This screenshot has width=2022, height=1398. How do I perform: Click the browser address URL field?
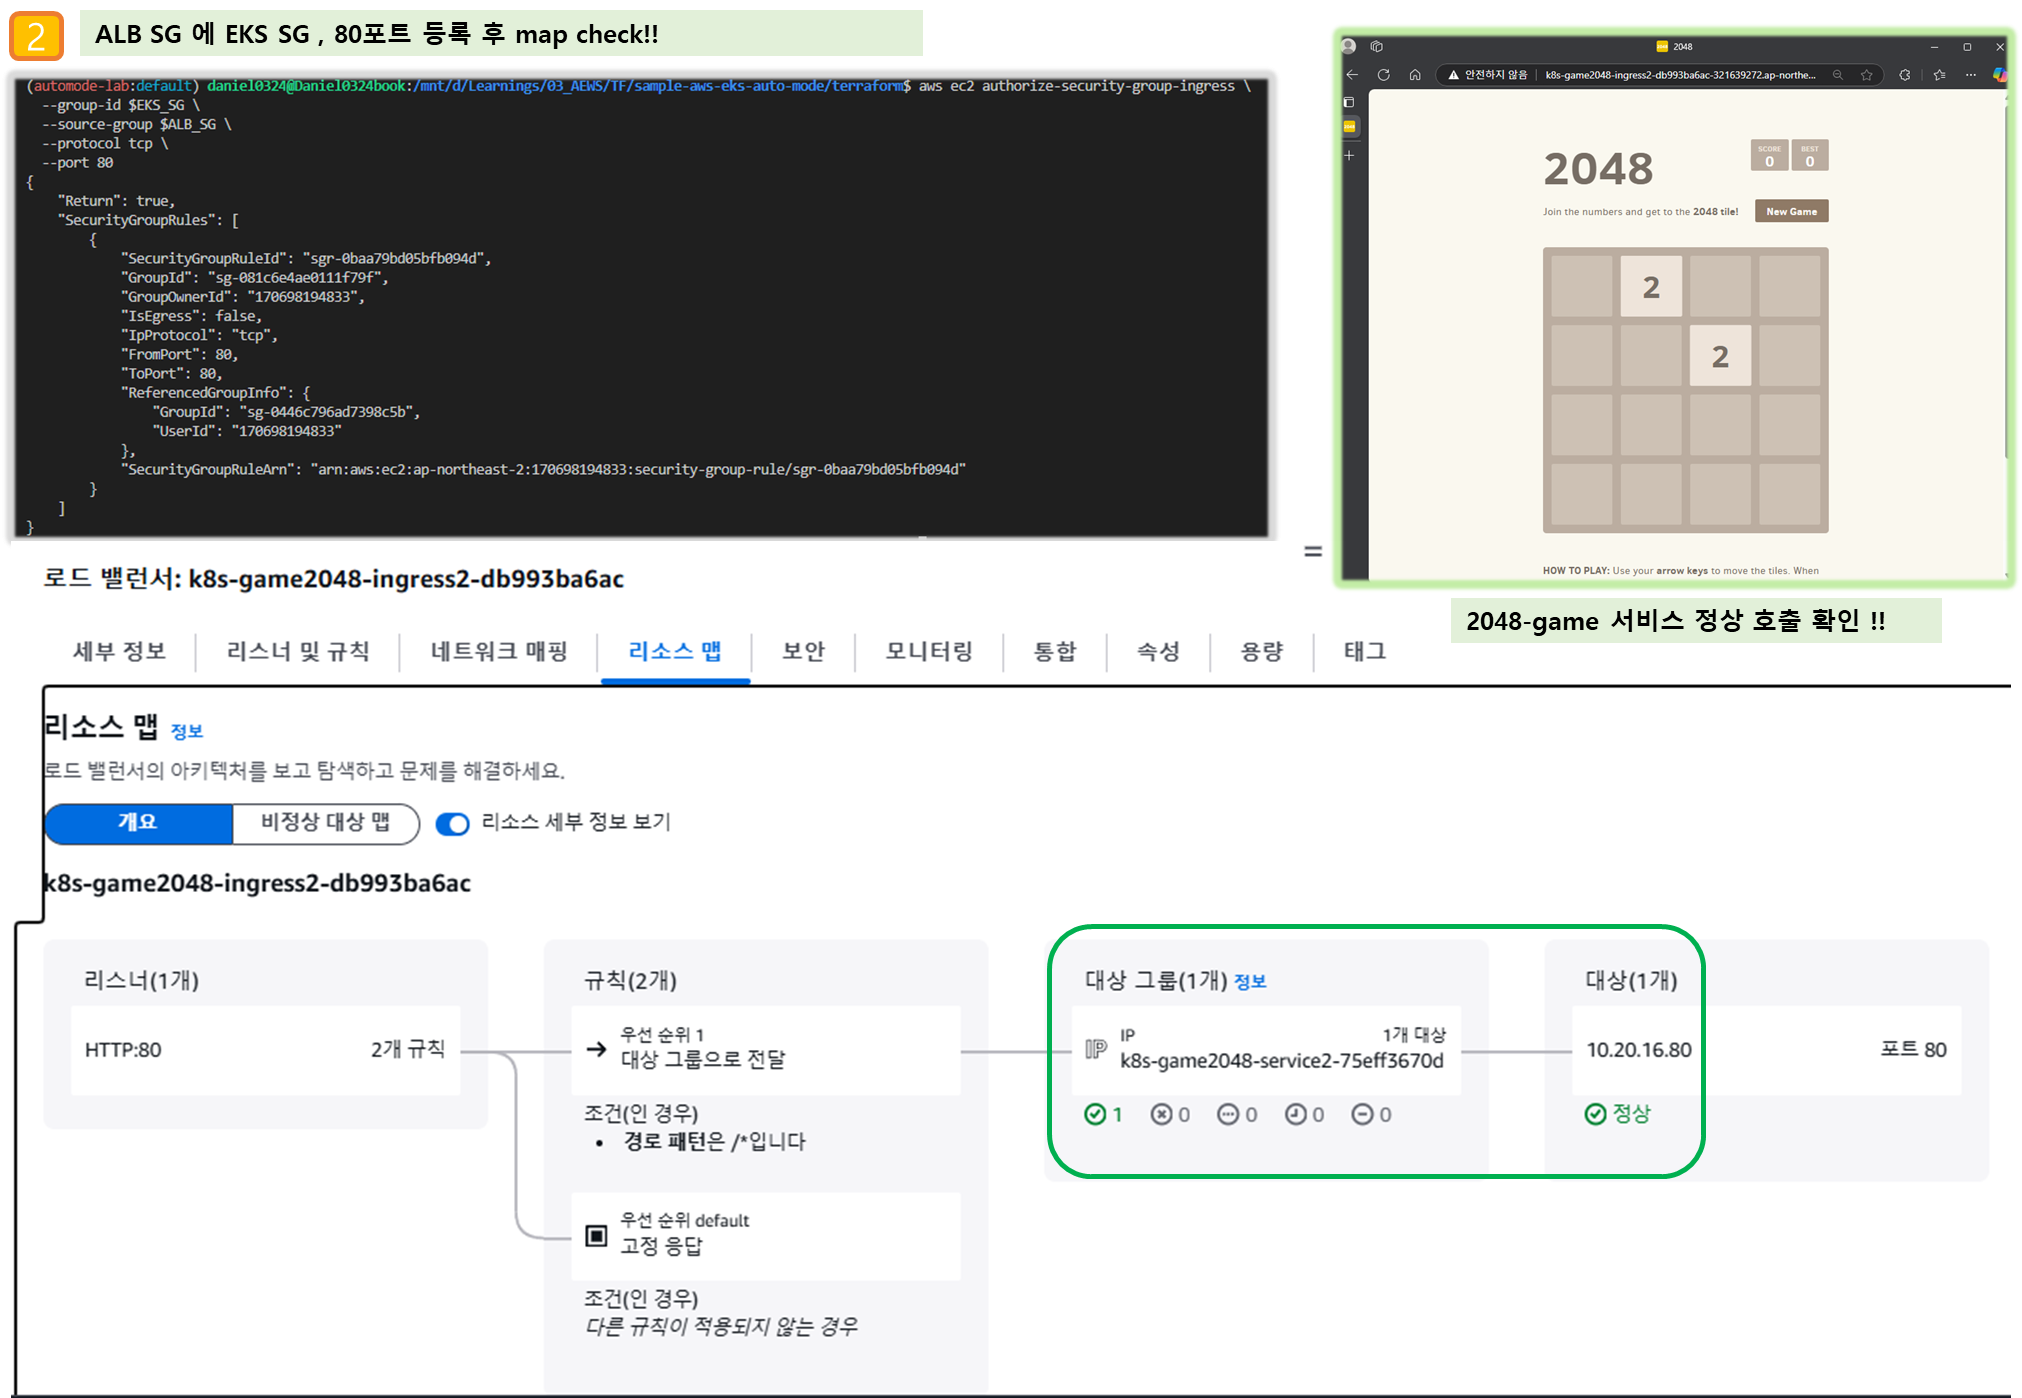(1680, 75)
